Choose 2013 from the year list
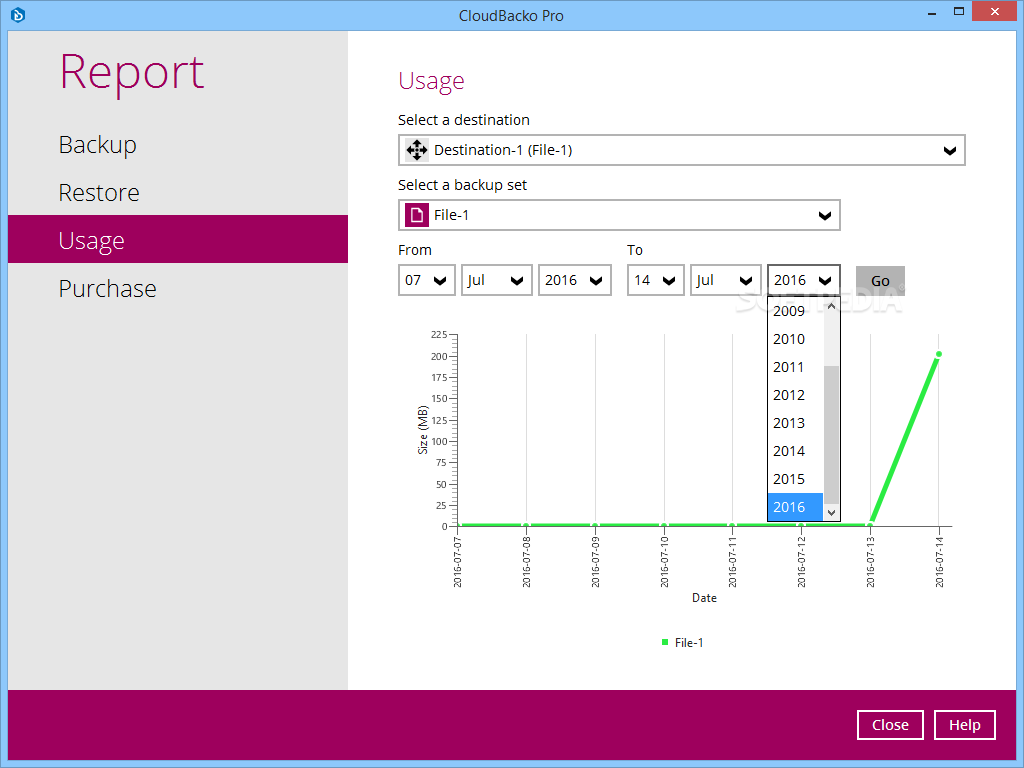This screenshot has width=1024, height=768. (795, 424)
